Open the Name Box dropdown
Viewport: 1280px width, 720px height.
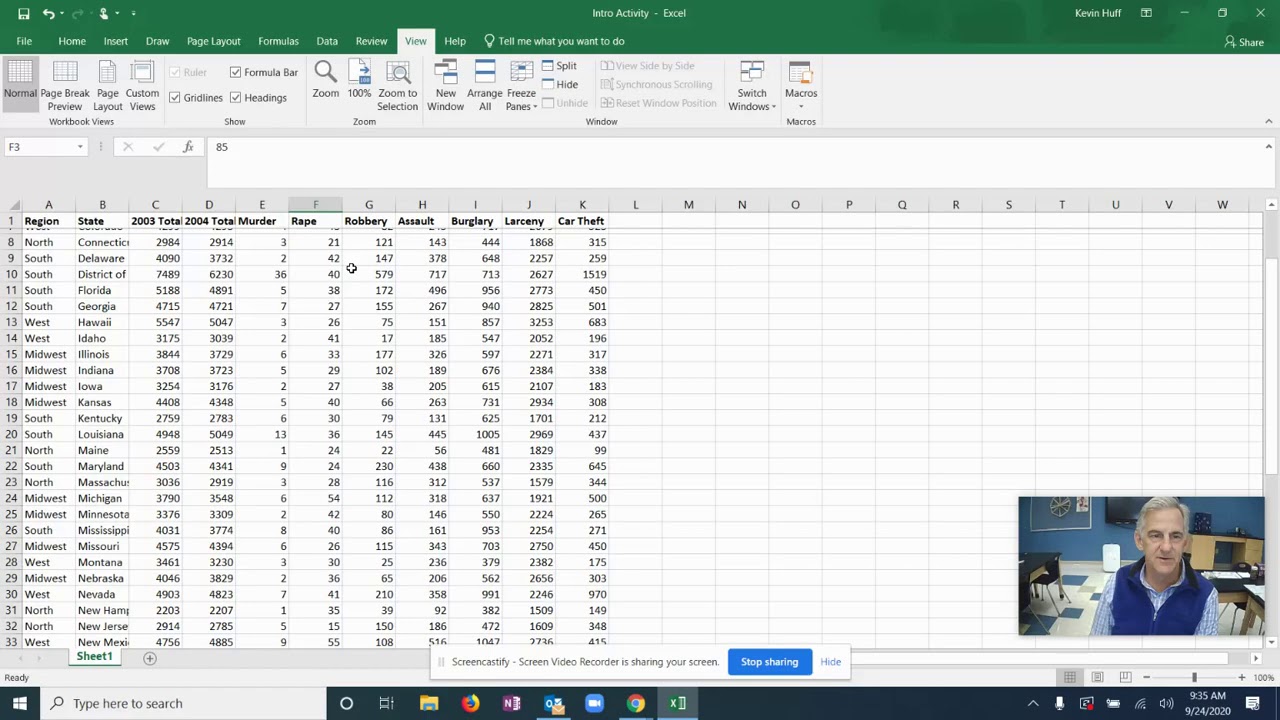click(x=80, y=147)
